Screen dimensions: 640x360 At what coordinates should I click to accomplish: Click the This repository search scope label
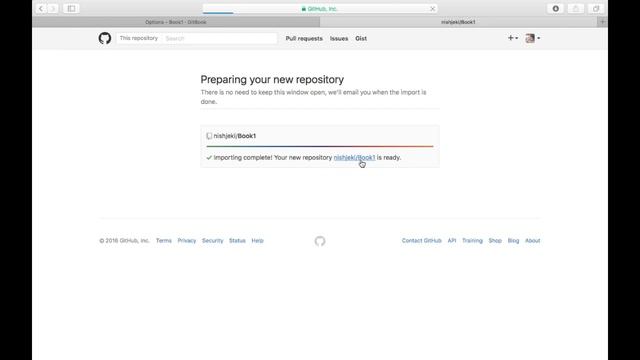click(139, 38)
